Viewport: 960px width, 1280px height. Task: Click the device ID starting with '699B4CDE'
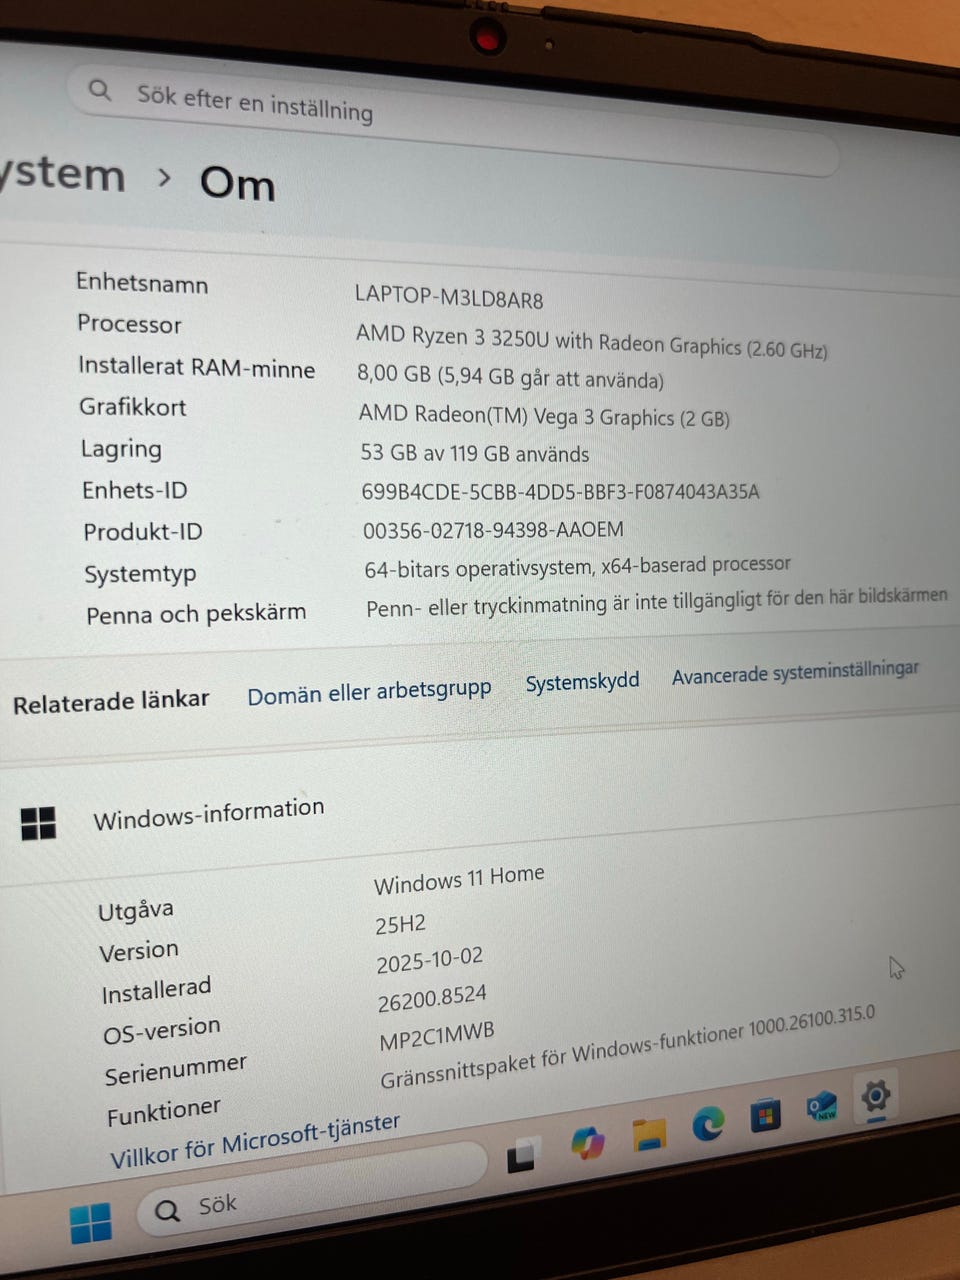[560, 491]
